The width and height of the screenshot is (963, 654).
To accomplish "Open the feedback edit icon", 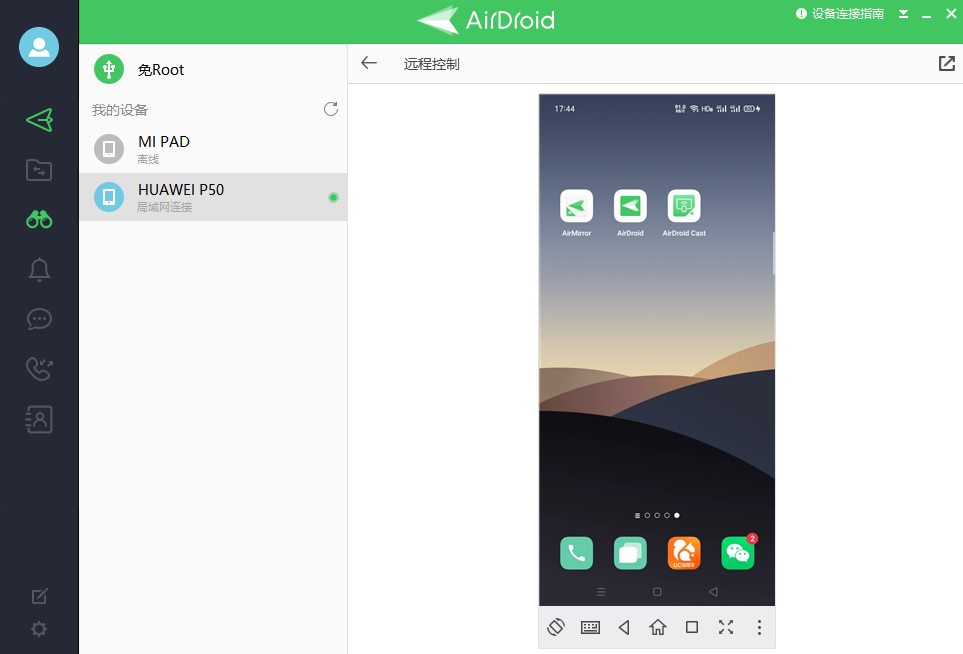I will coord(39,596).
